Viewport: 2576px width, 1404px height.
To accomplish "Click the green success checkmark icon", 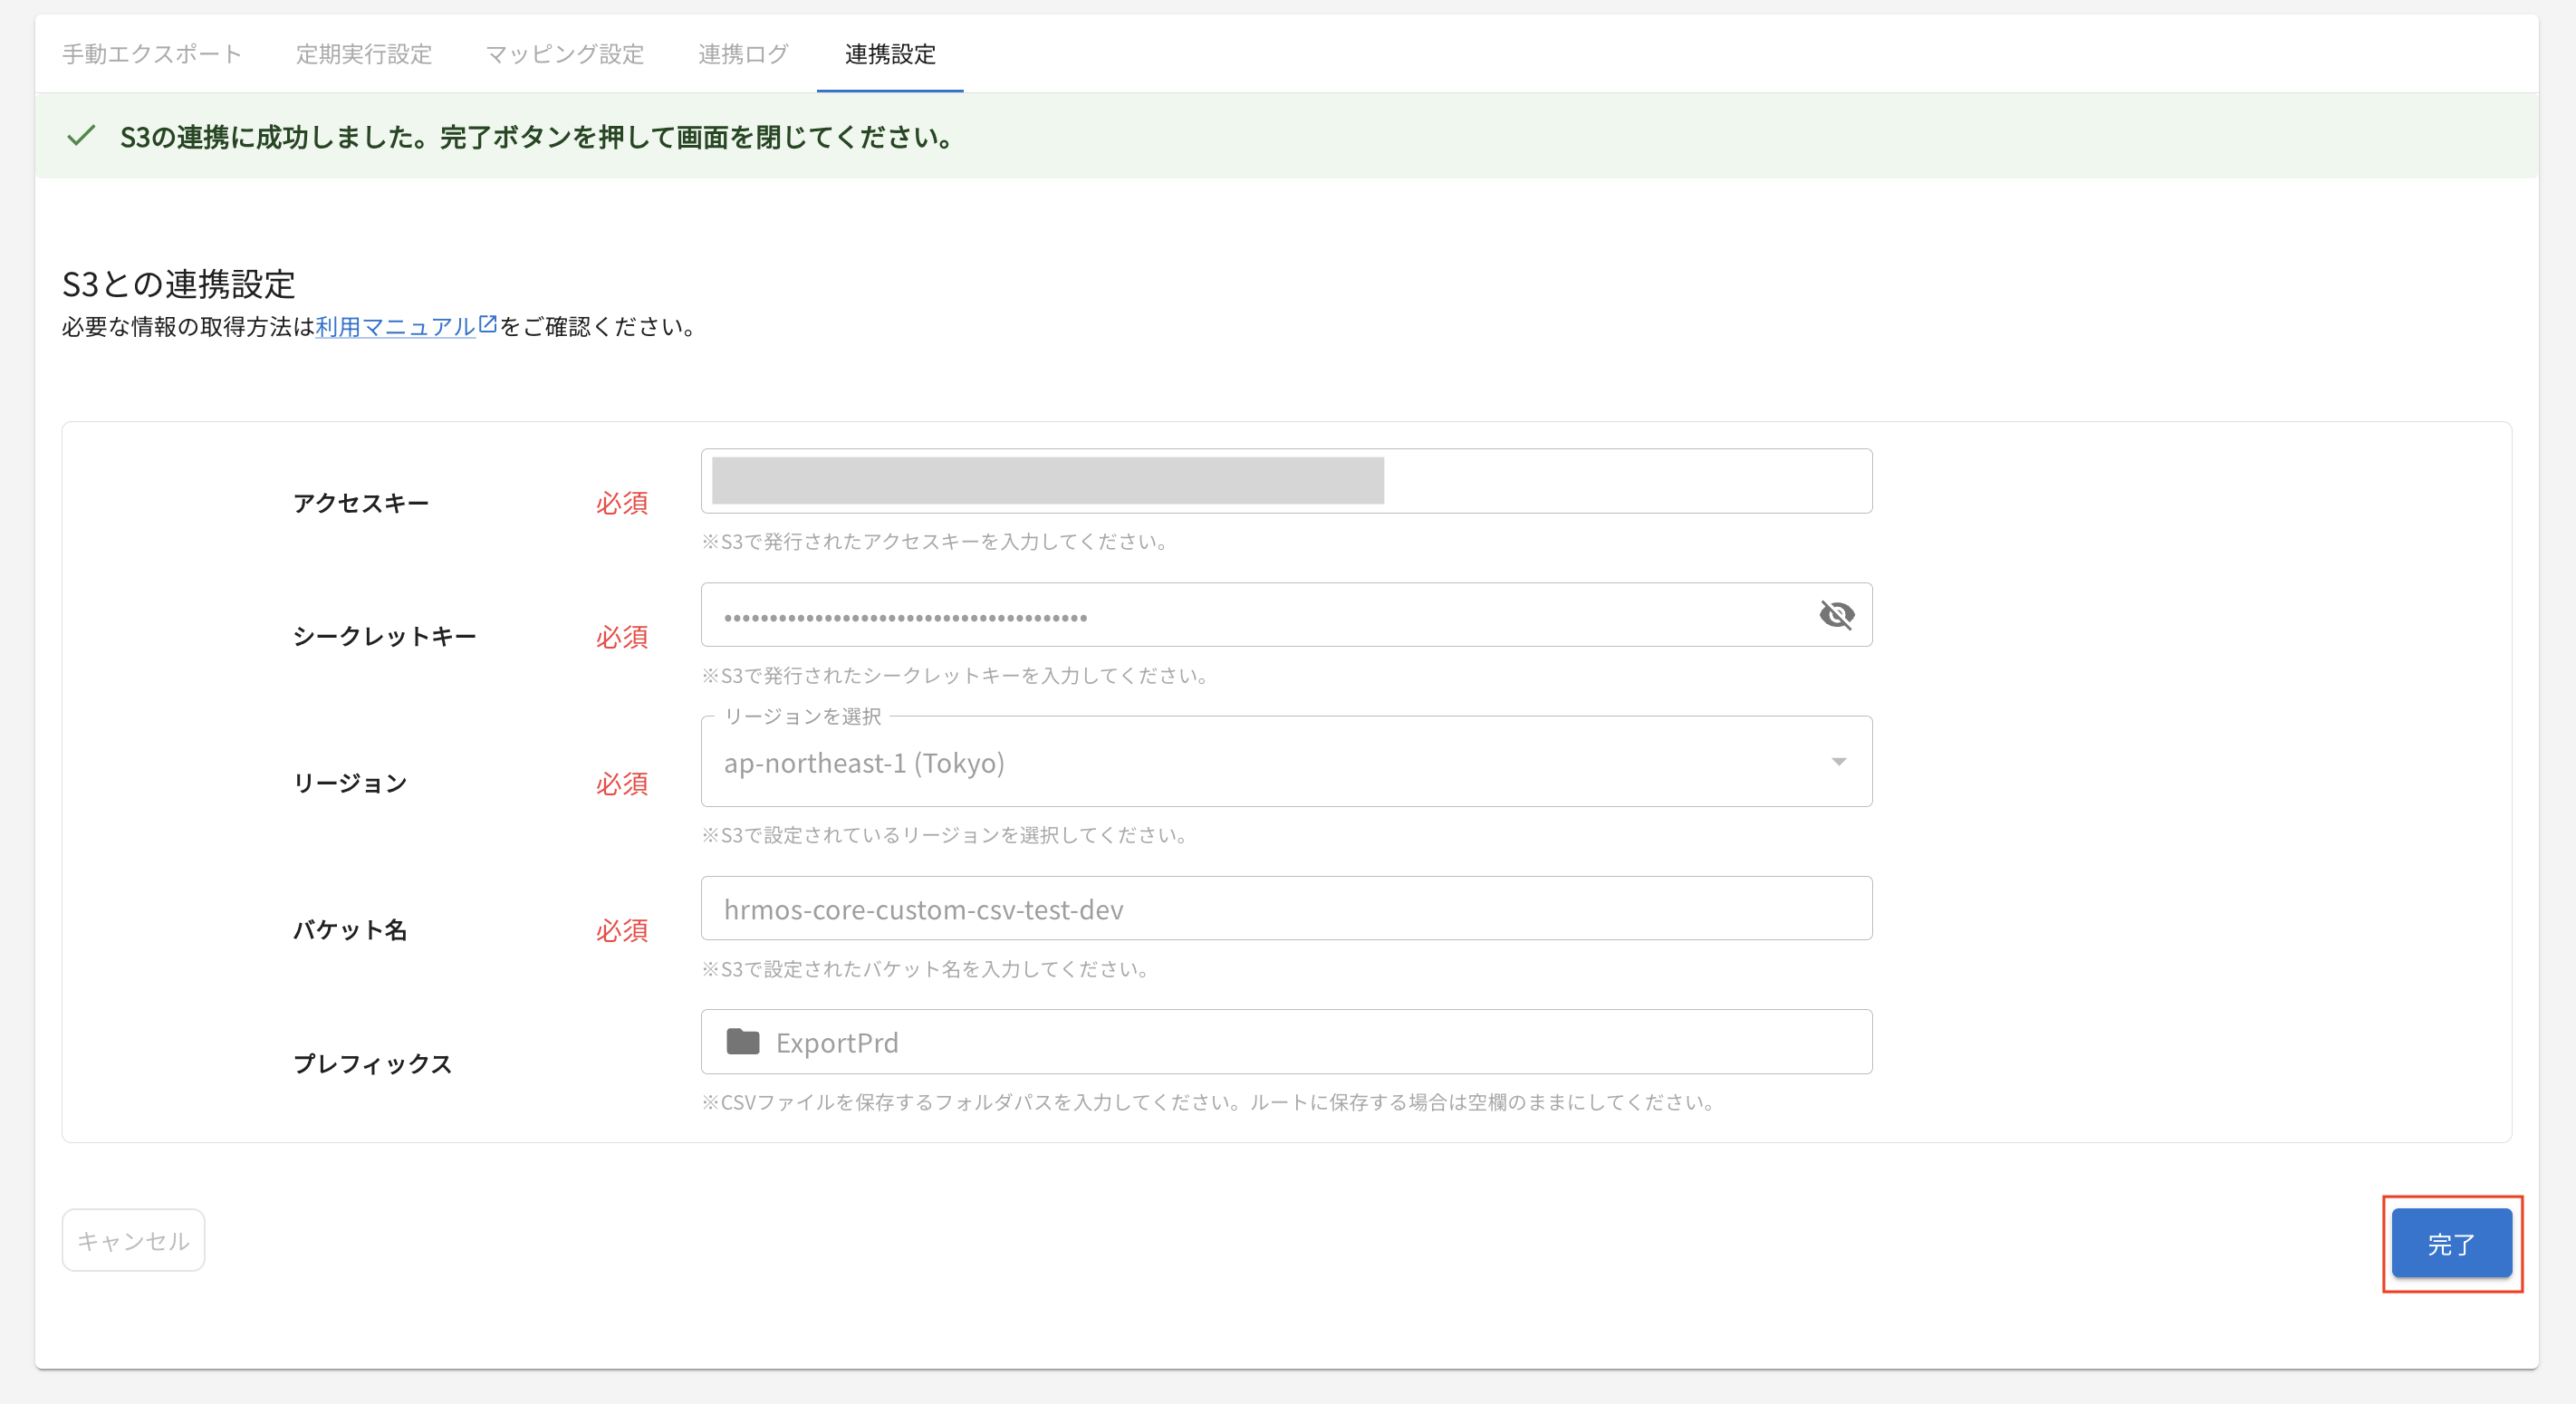I will (81, 136).
